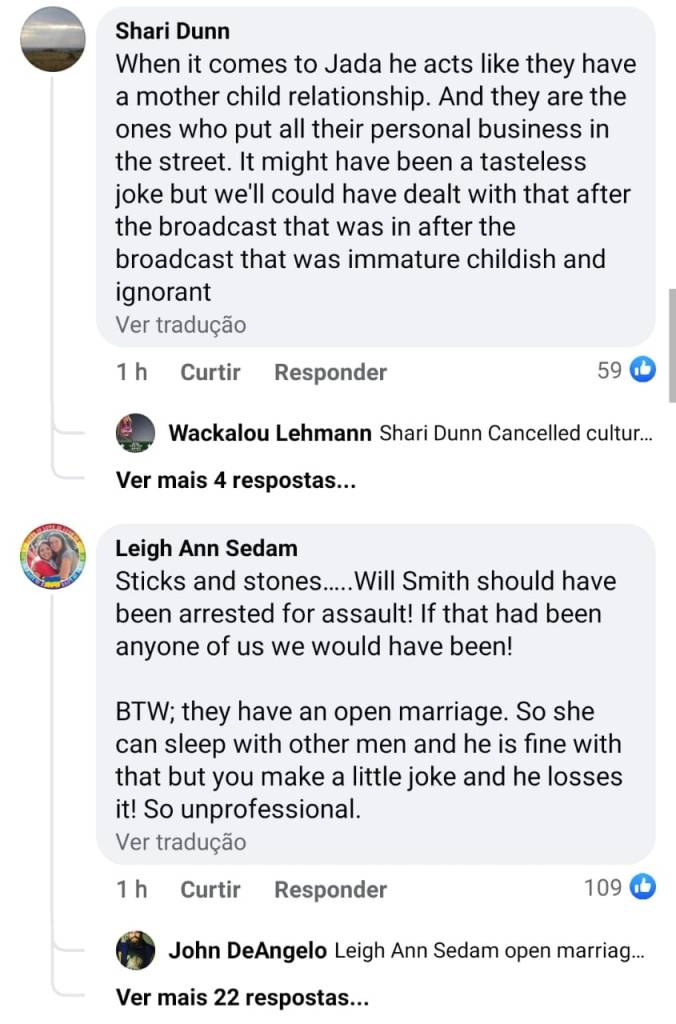Tap Curtir under Shari Dunn's comment
676x1024 pixels.
pyautogui.click(x=210, y=372)
